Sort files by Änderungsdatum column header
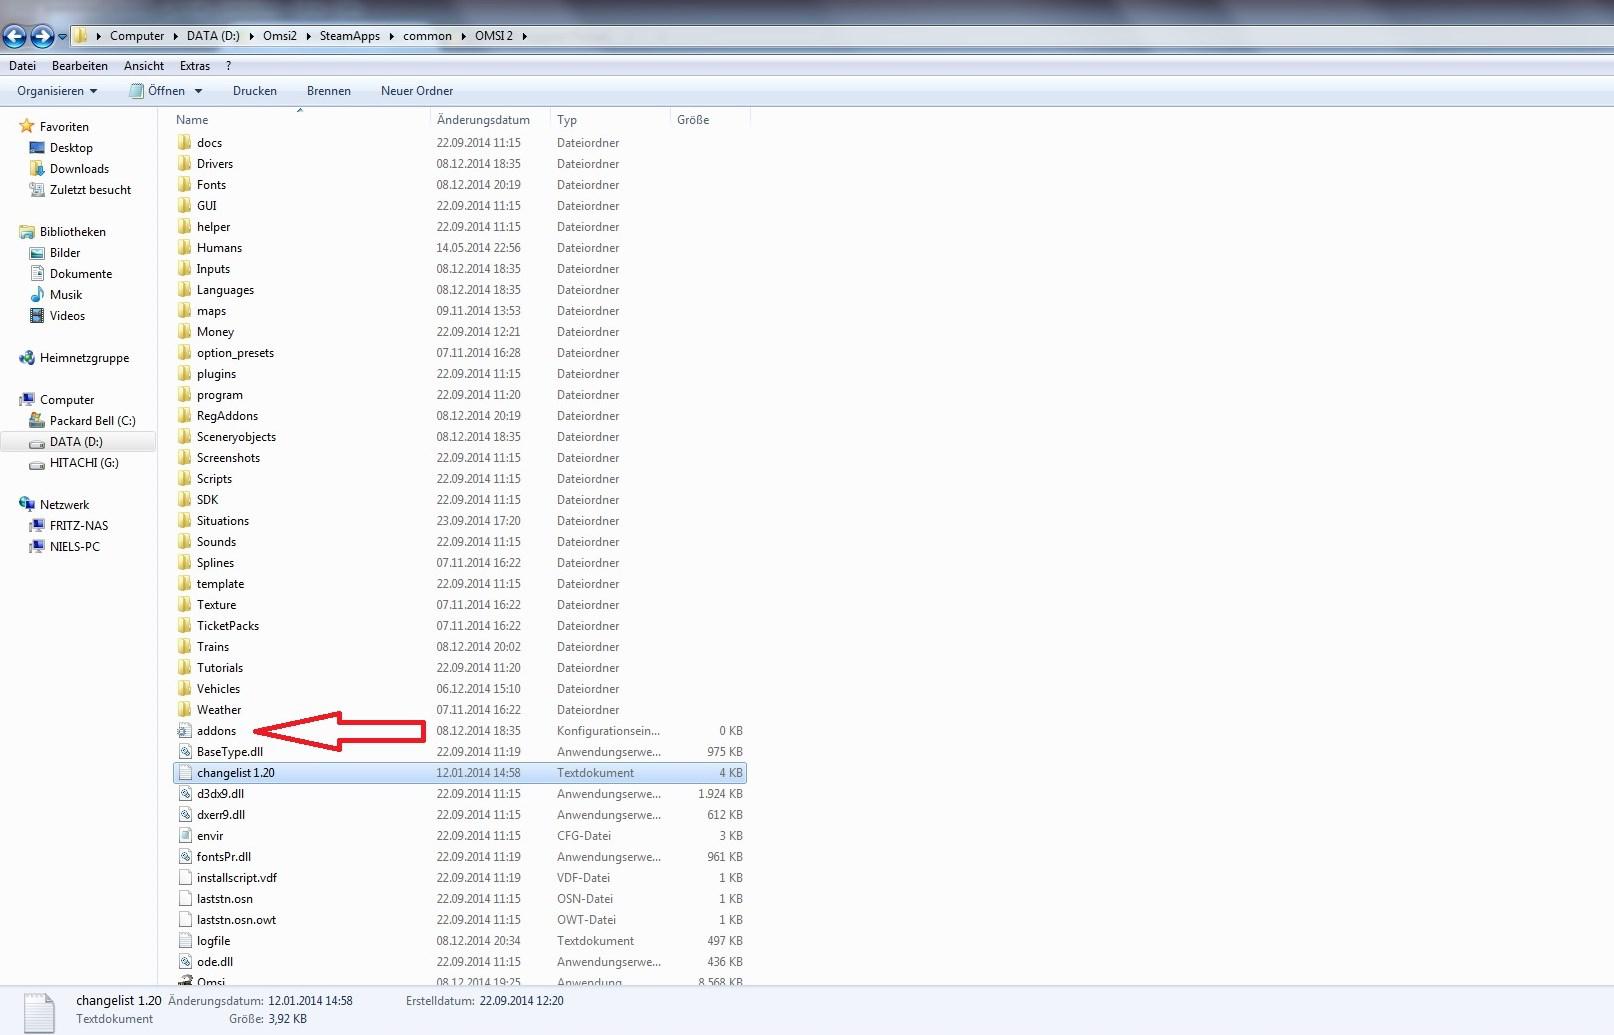1614x1035 pixels. pos(483,120)
